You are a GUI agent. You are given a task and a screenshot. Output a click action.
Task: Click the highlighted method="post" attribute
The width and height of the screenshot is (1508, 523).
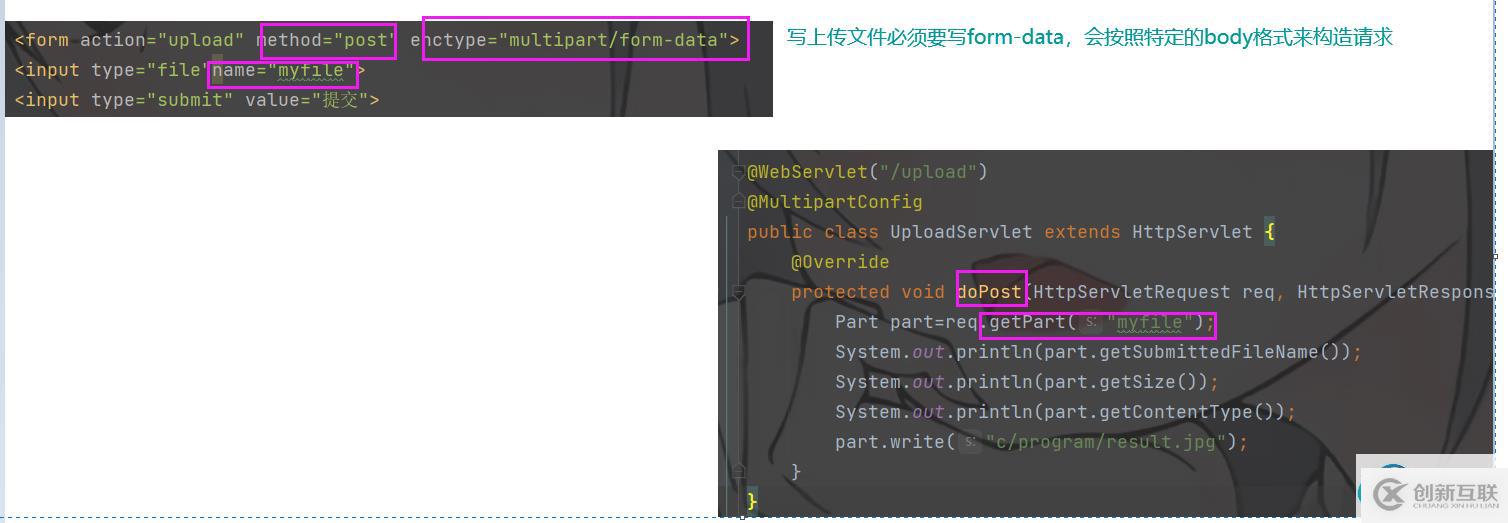(327, 40)
